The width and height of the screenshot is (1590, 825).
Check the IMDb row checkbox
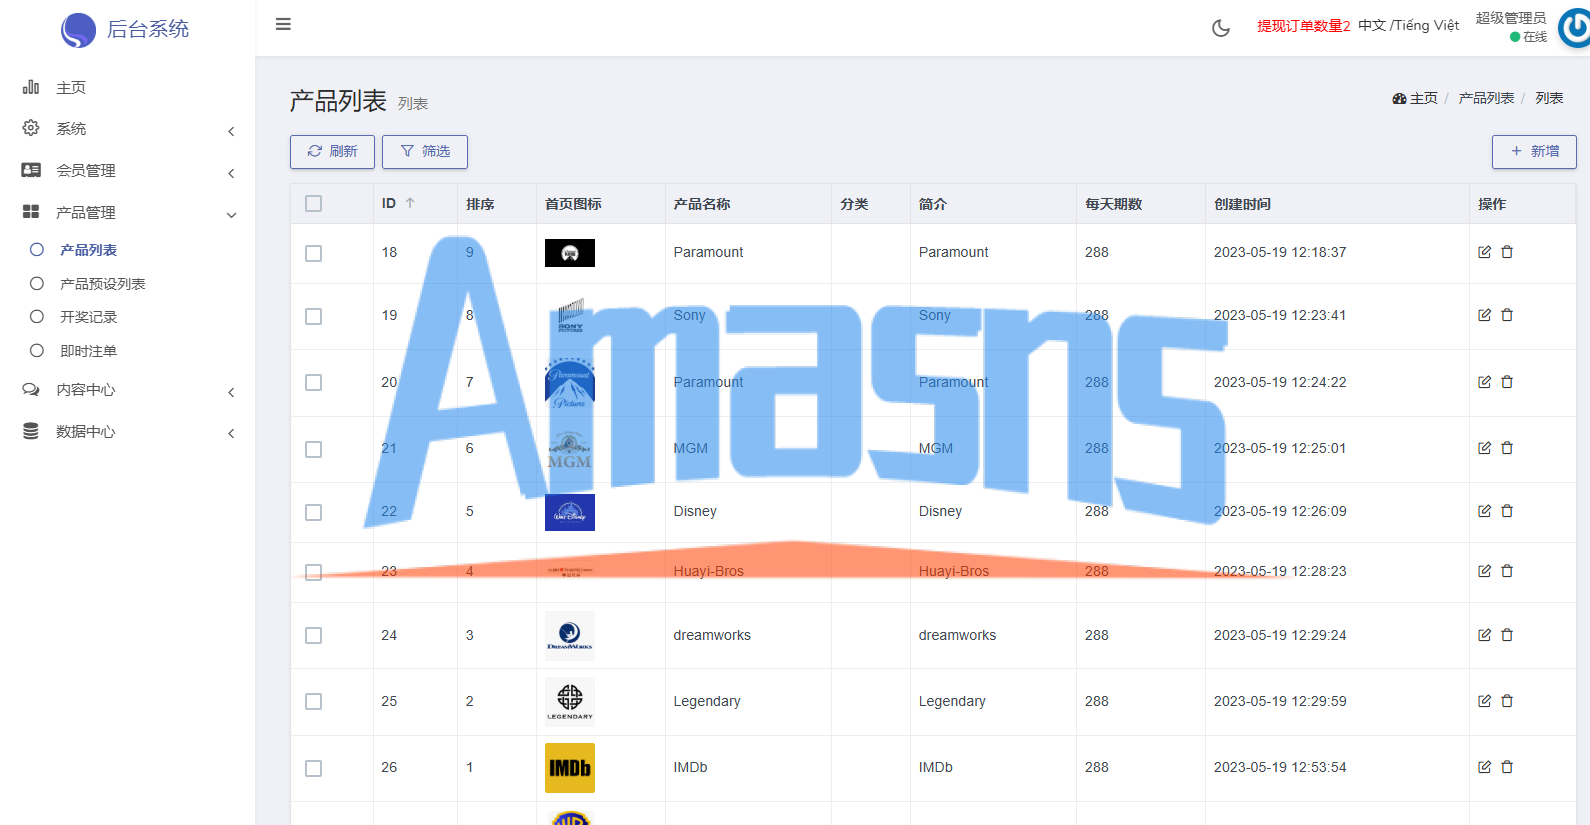(314, 768)
